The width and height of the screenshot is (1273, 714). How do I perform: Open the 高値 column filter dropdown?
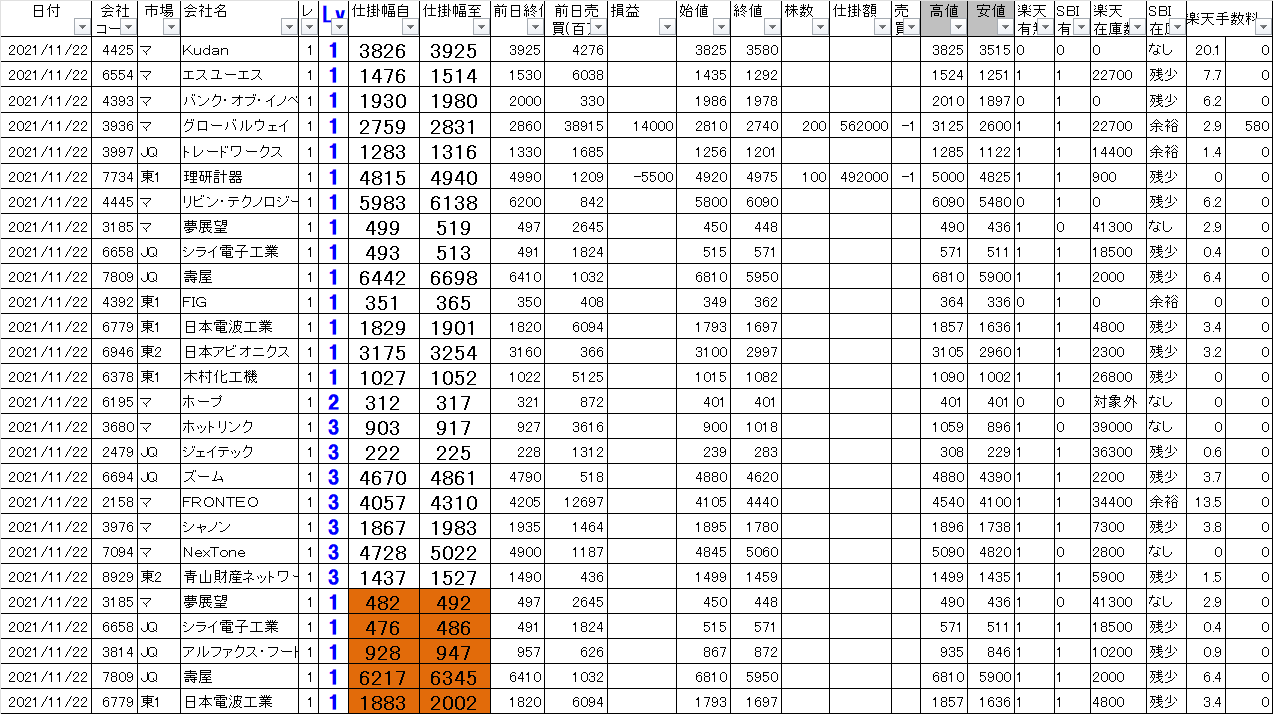(958, 28)
